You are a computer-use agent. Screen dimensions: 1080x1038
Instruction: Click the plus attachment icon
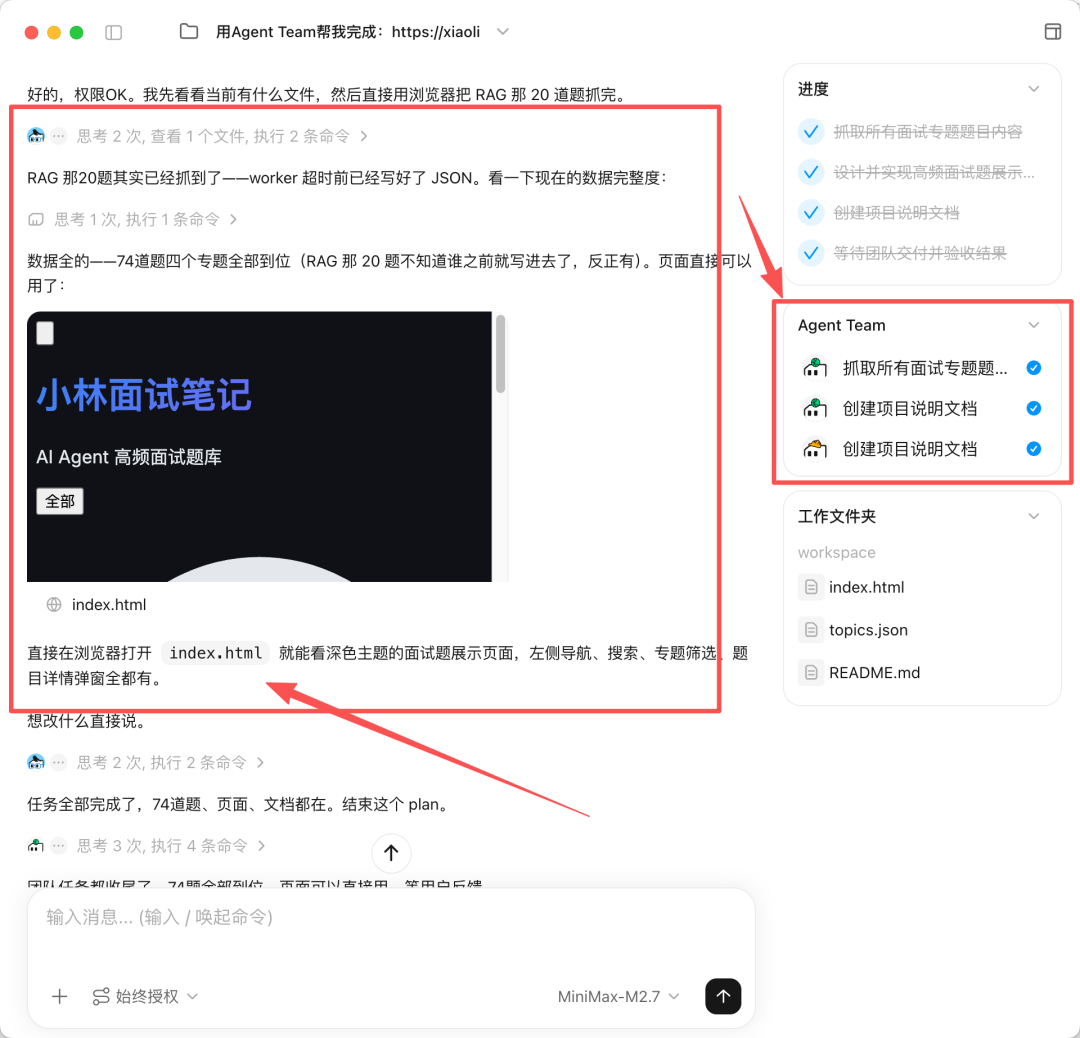[60, 997]
